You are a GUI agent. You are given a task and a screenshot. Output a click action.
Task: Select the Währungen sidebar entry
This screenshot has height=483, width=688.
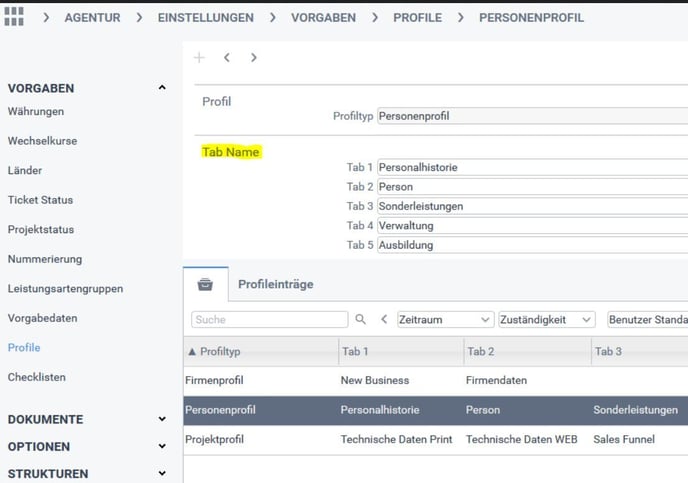coord(36,111)
